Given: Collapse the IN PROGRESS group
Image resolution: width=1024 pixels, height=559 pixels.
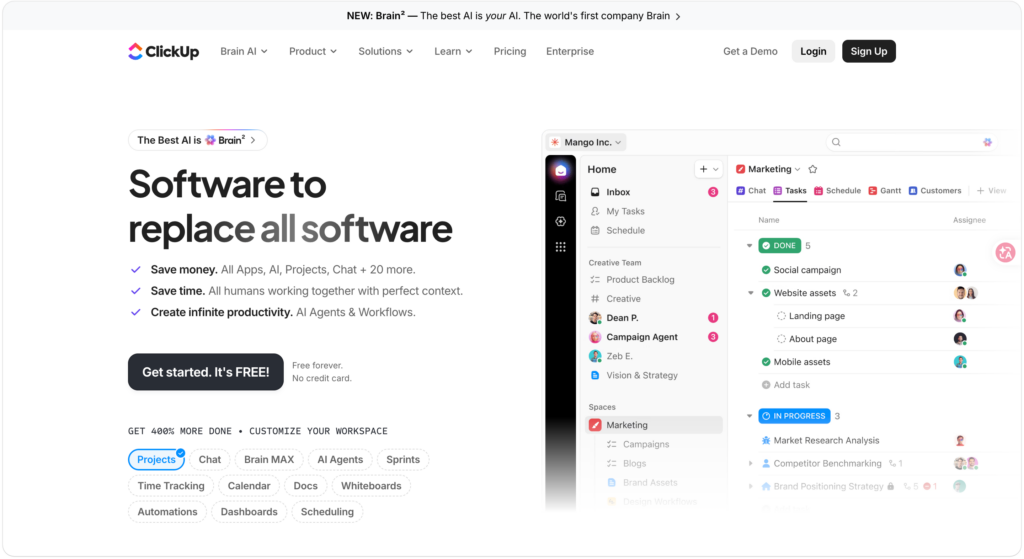Looking at the screenshot, I should pyautogui.click(x=750, y=416).
